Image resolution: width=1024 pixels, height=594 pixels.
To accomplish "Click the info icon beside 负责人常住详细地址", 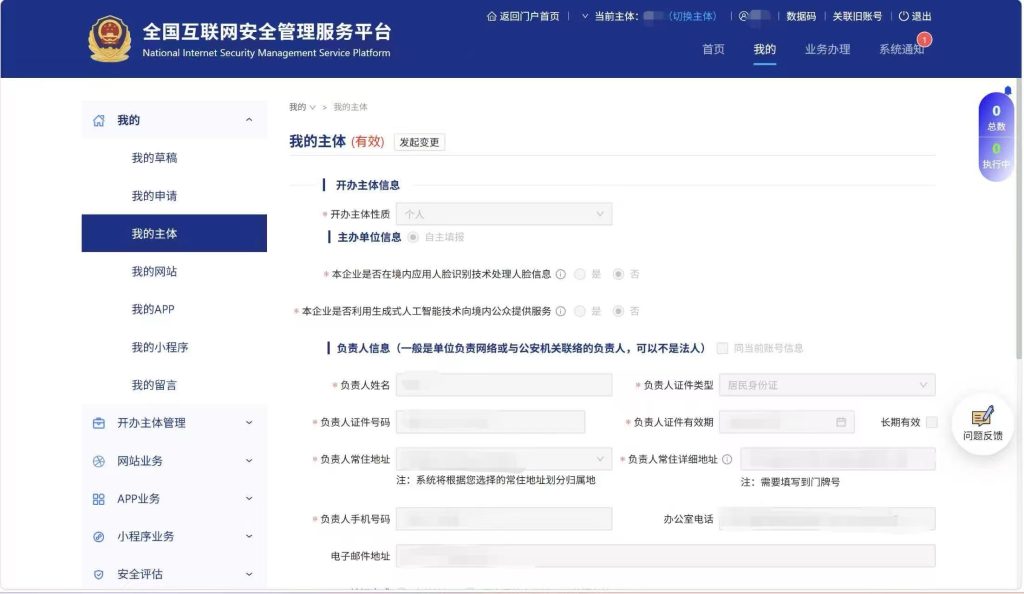I will 727,460.
